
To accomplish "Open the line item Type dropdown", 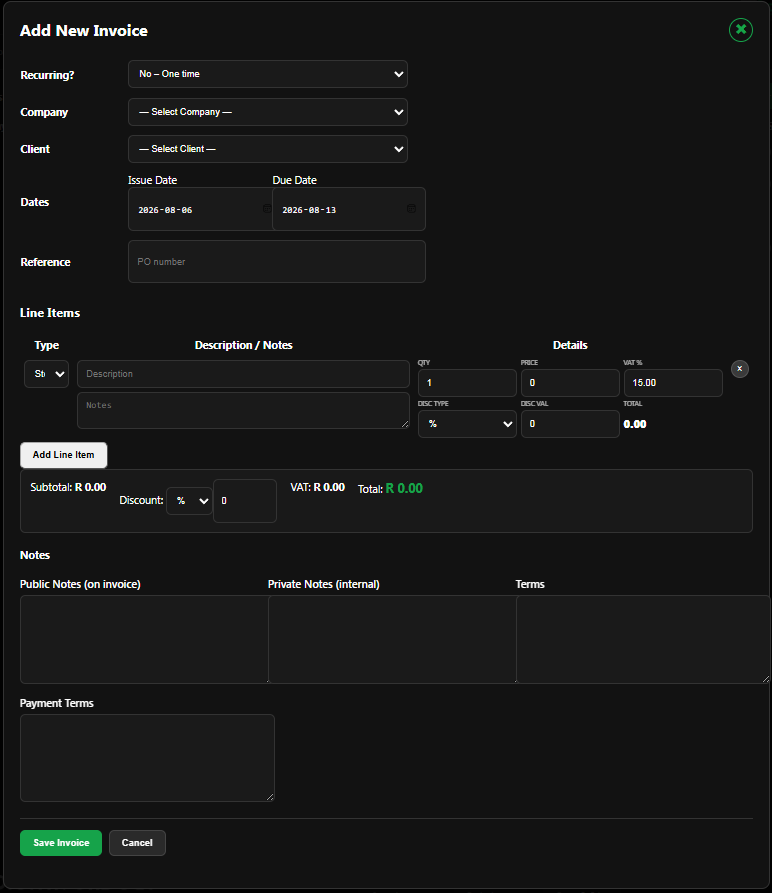I will [x=47, y=374].
